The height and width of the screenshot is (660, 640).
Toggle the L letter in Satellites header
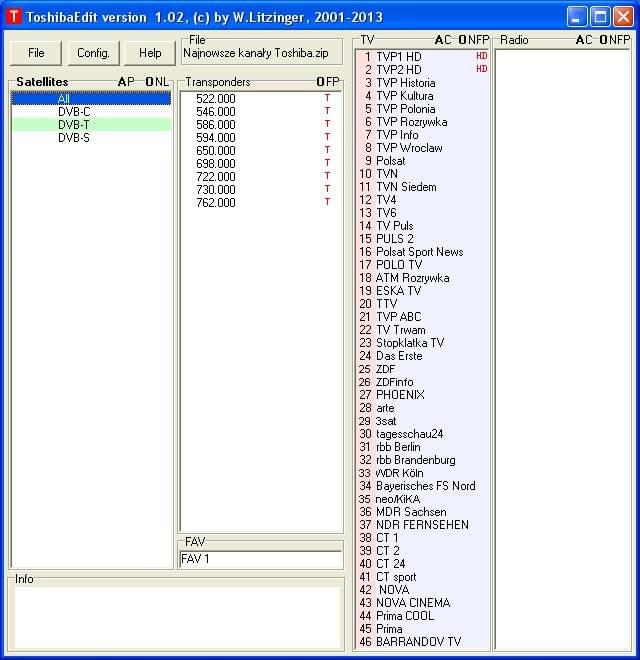click(166, 82)
